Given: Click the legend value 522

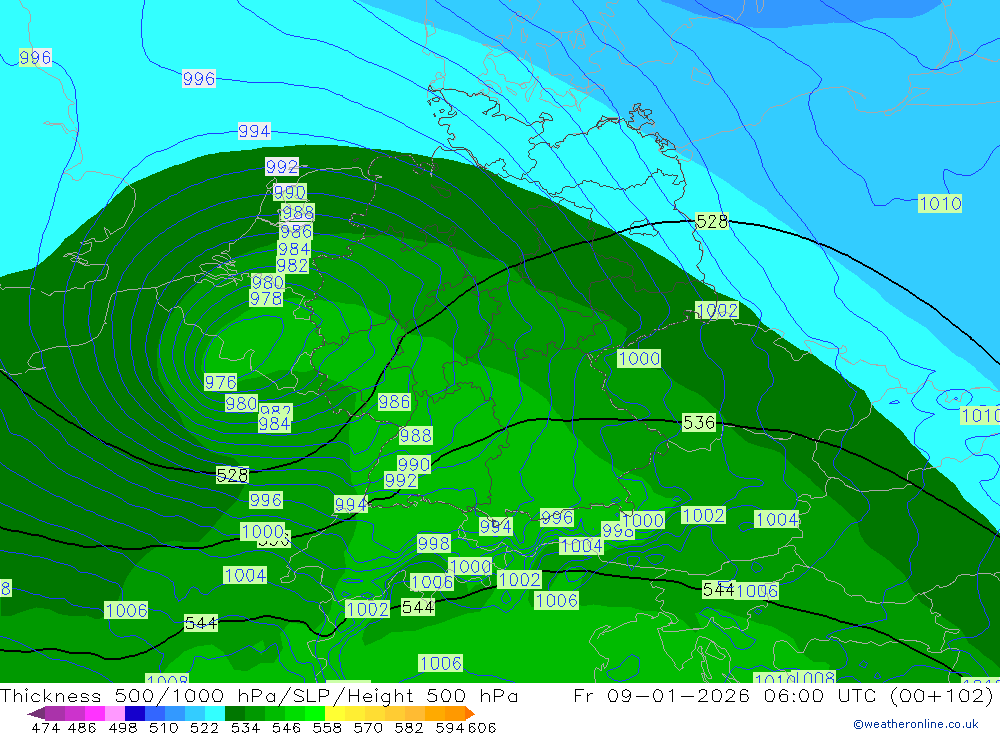Looking at the screenshot, I should (x=203, y=727).
